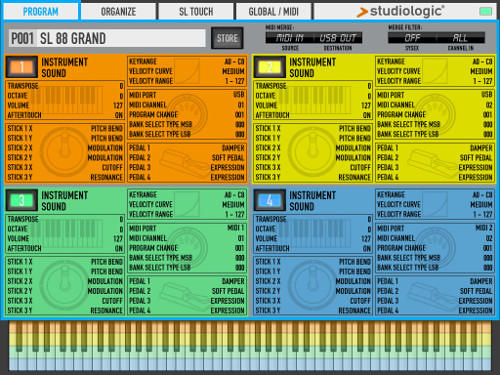This screenshot has width=500, height=375.
Task: Click zone 1 velocity curve graph icon
Action: pos(187,71)
